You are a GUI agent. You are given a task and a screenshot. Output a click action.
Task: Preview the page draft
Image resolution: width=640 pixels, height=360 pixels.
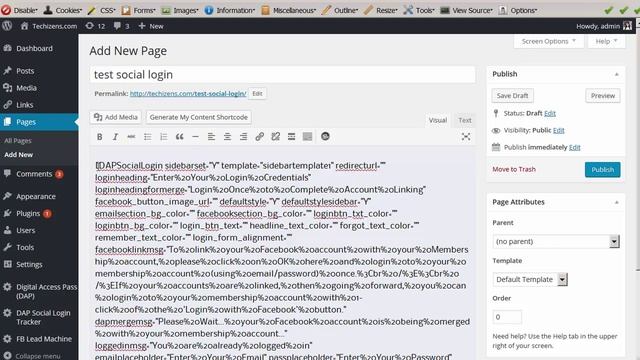602,96
